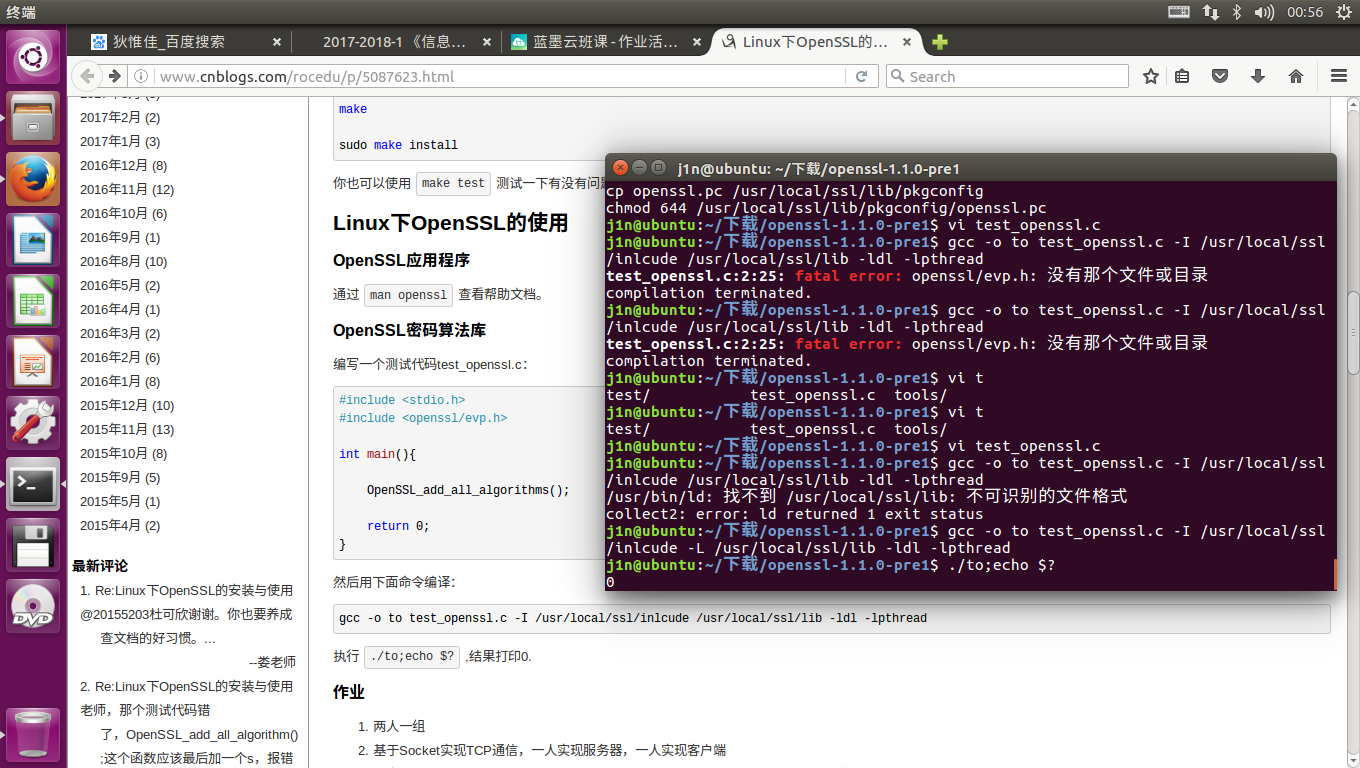
Task: Open the 2016年10月 (6) archive link
Action: 124,214
